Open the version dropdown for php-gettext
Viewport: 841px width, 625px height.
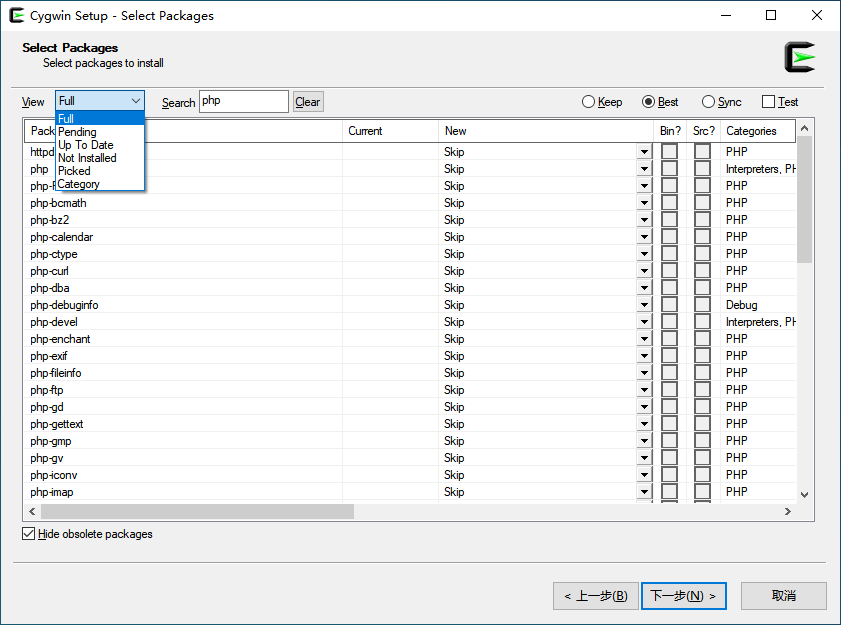click(644, 424)
